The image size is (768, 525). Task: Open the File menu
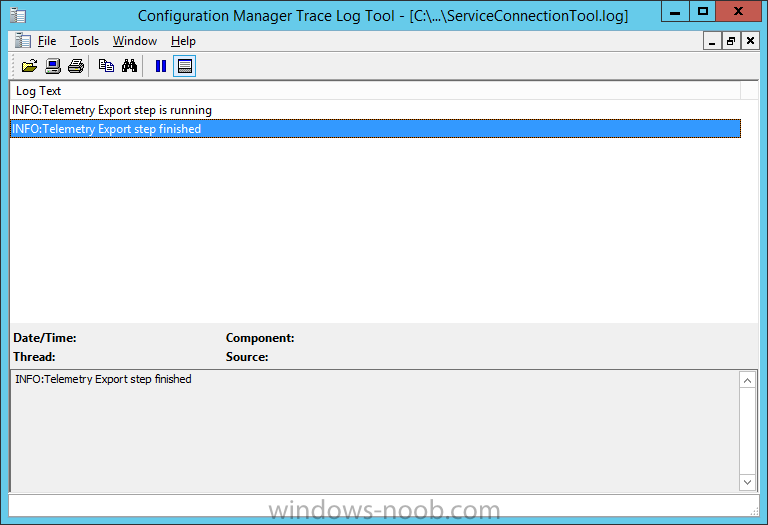(47, 41)
